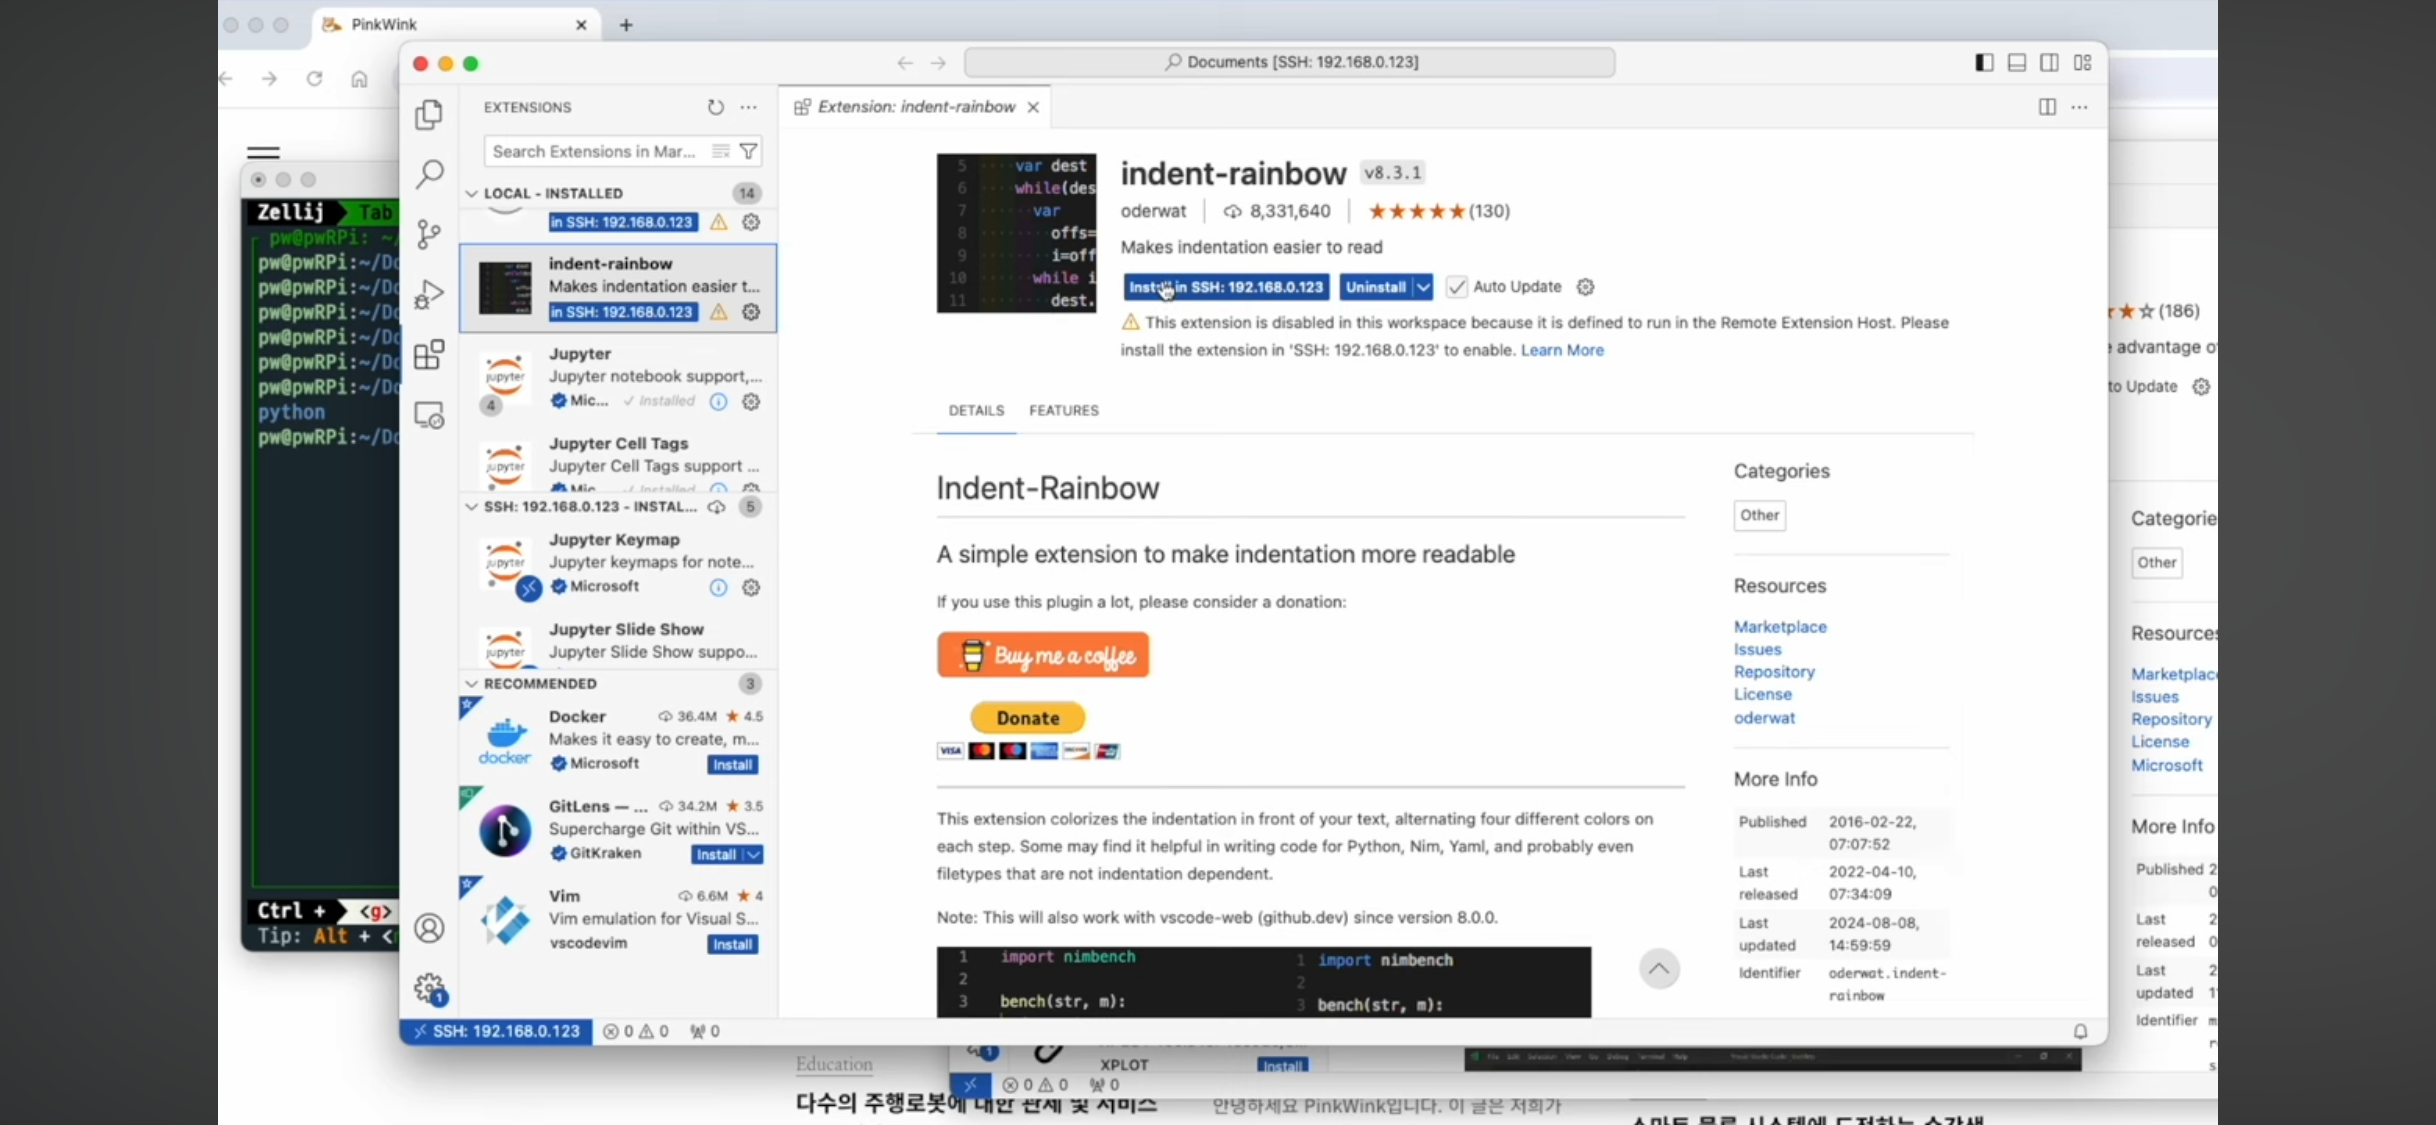This screenshot has height=1125, width=2436.
Task: Collapse the Recommended extensions section
Action: click(x=472, y=683)
